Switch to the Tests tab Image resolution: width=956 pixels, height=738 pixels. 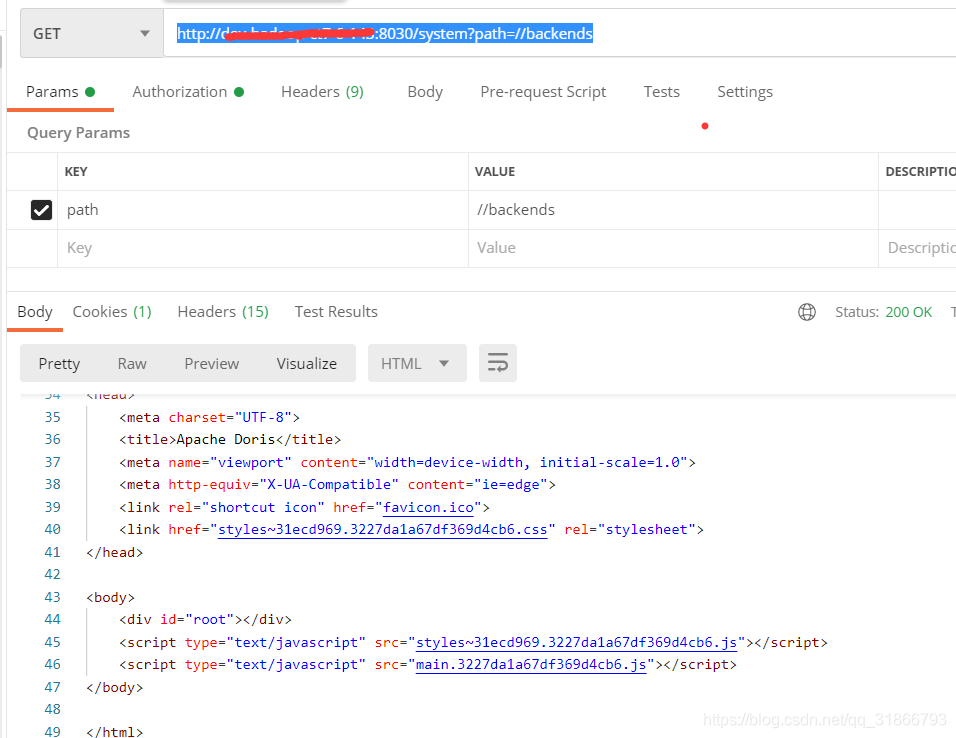pos(661,91)
